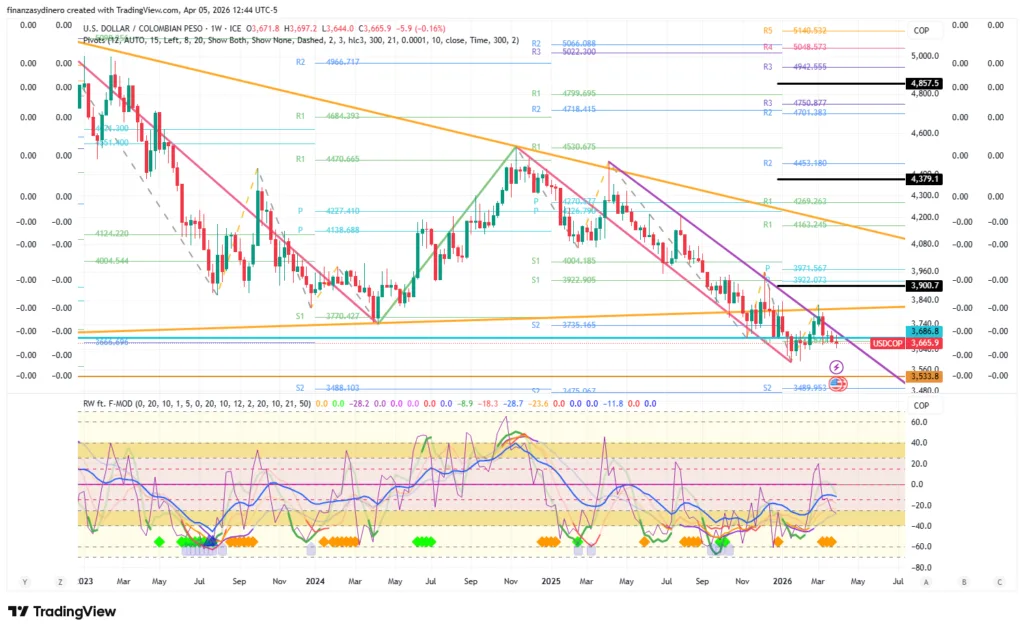Click the B axis button
Viewport: 1024px width, 632px height.
pos(963,580)
